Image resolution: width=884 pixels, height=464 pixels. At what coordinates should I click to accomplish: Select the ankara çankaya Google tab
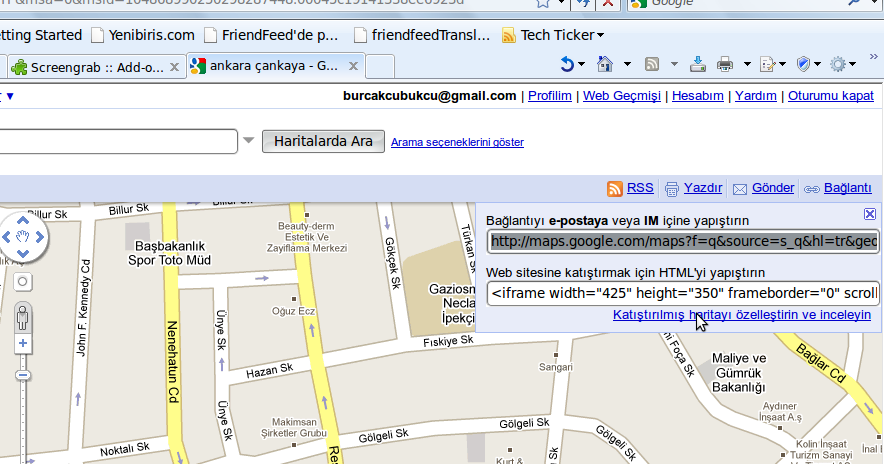[x=274, y=67]
